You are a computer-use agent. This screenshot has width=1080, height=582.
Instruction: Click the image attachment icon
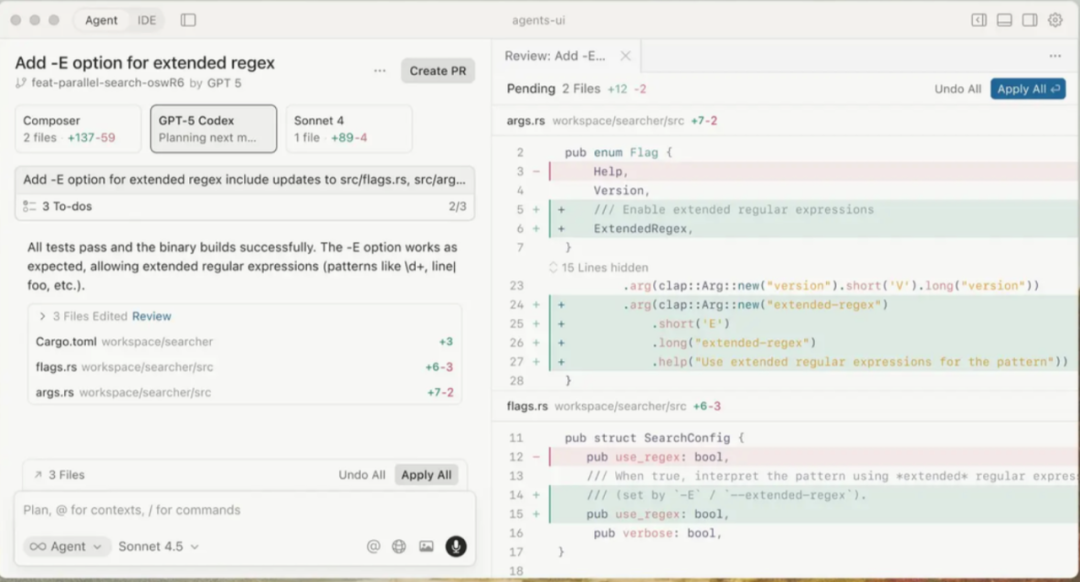[x=426, y=546]
